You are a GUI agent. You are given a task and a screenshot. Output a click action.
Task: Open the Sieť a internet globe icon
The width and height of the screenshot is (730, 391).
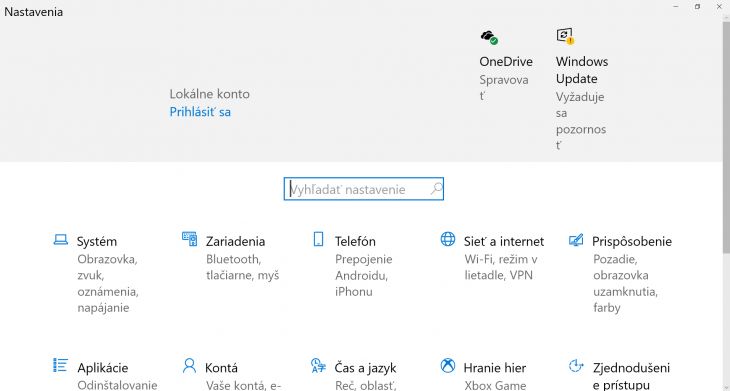[448, 239]
